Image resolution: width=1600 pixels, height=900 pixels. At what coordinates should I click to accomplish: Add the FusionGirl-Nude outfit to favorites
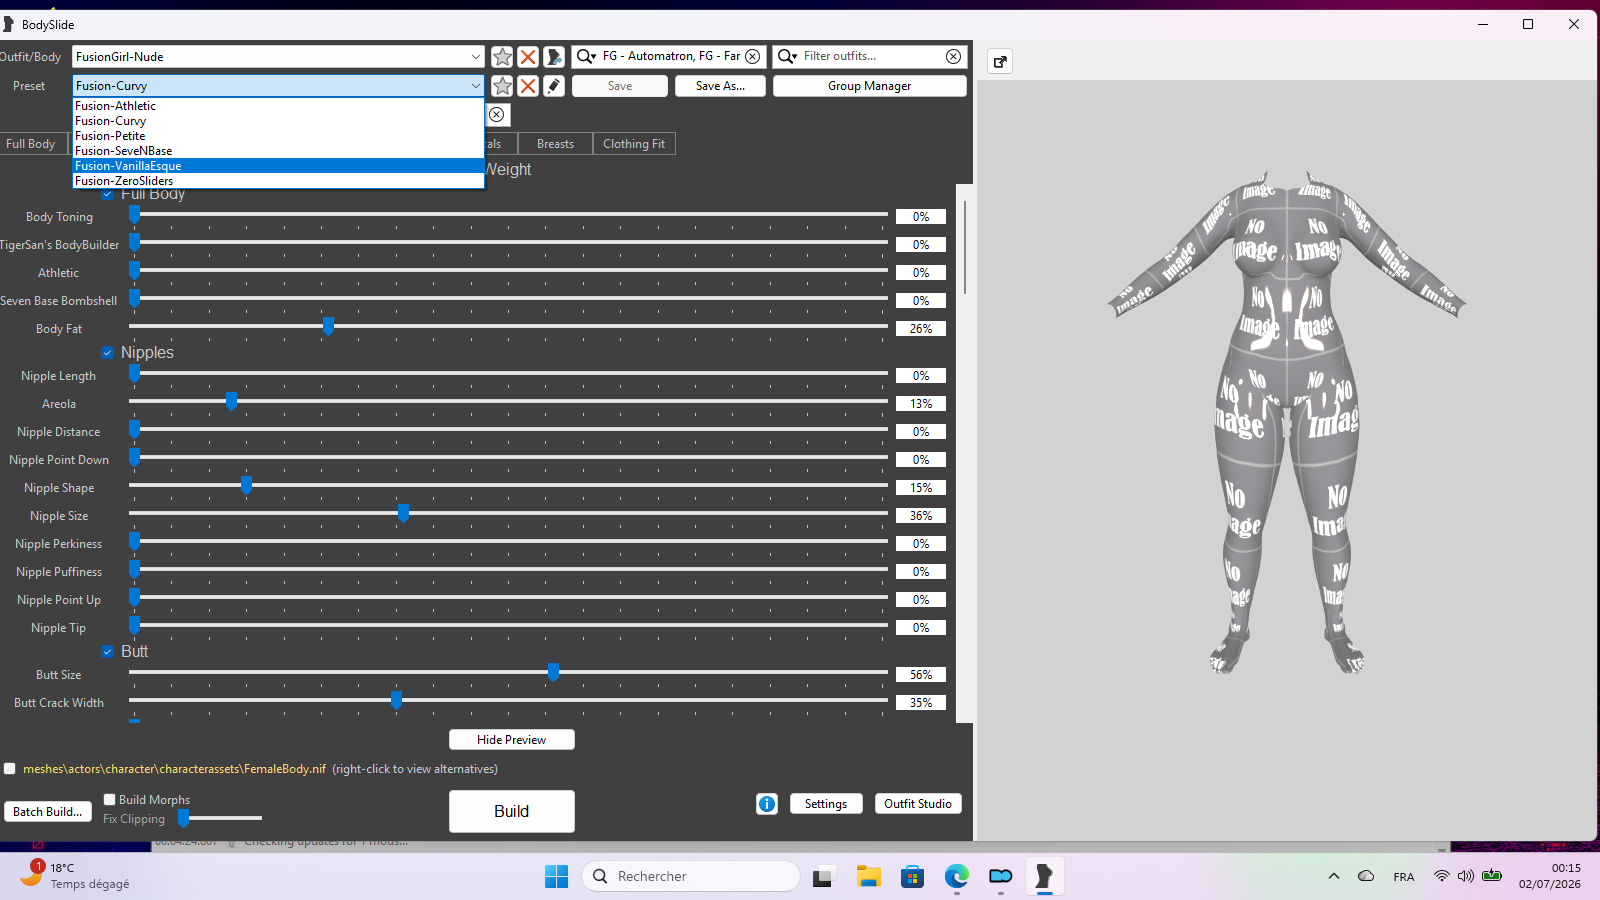pyautogui.click(x=502, y=57)
